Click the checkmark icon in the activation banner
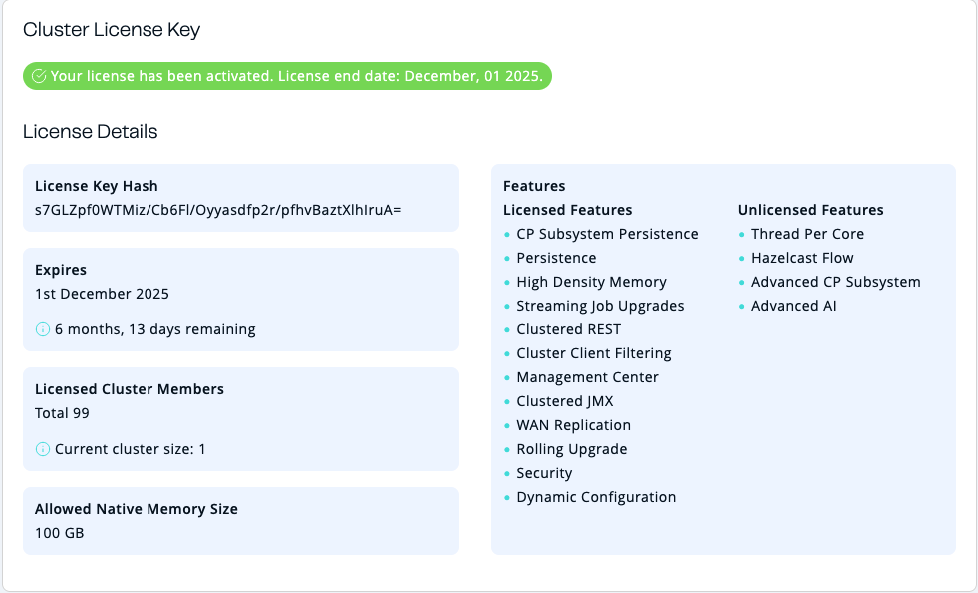Screen dimensions: 978x593 (38, 75)
